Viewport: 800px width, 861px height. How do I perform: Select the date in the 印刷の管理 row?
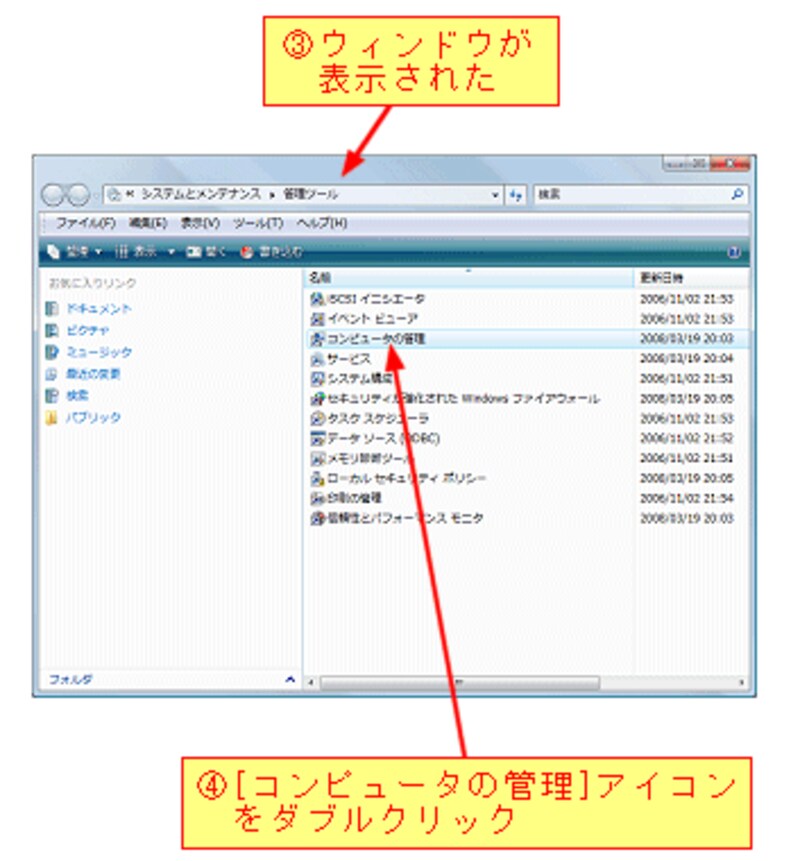[686, 499]
